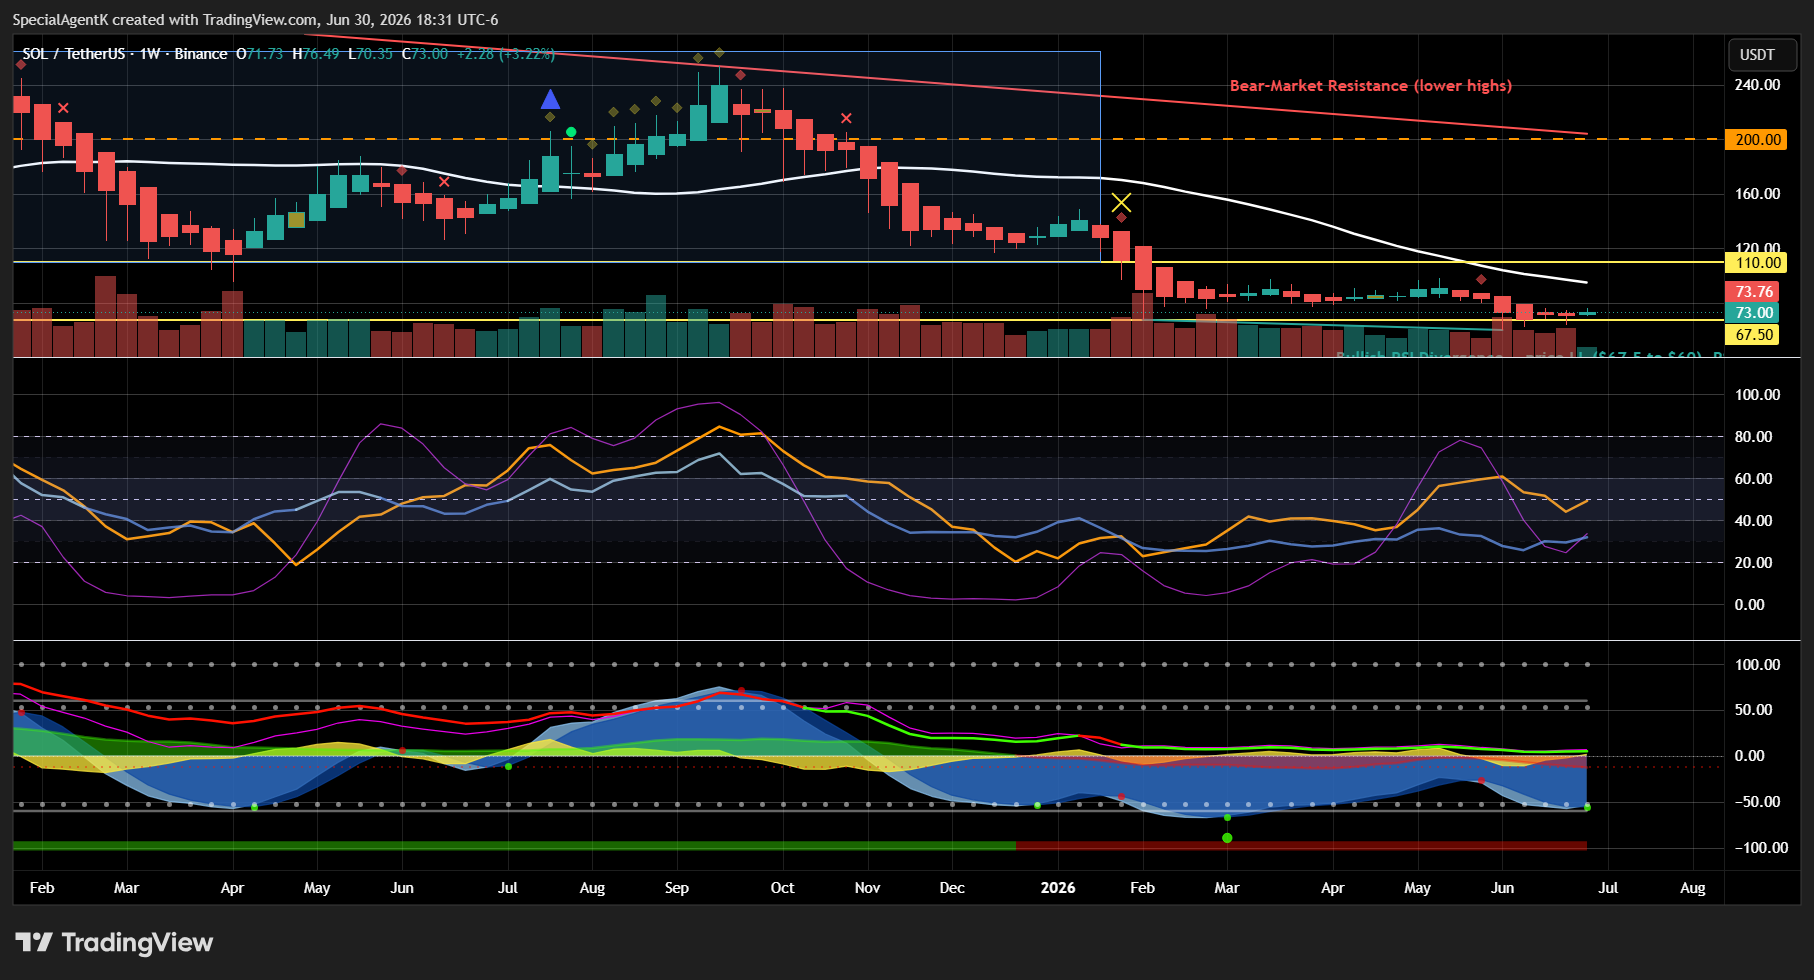Click the Sep label on the time axis

pos(677,888)
